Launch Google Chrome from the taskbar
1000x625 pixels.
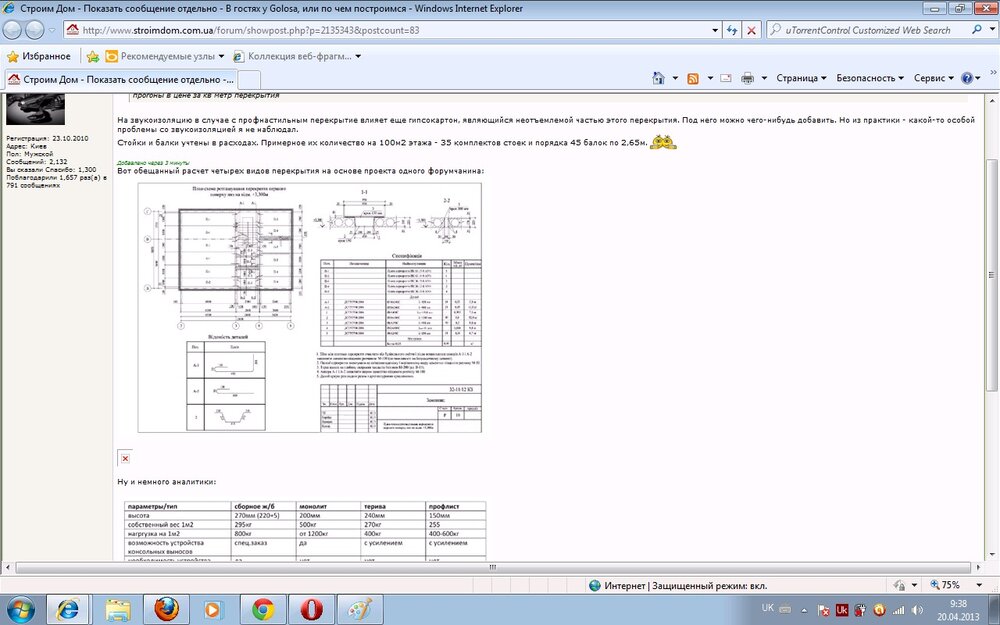[x=262, y=608]
